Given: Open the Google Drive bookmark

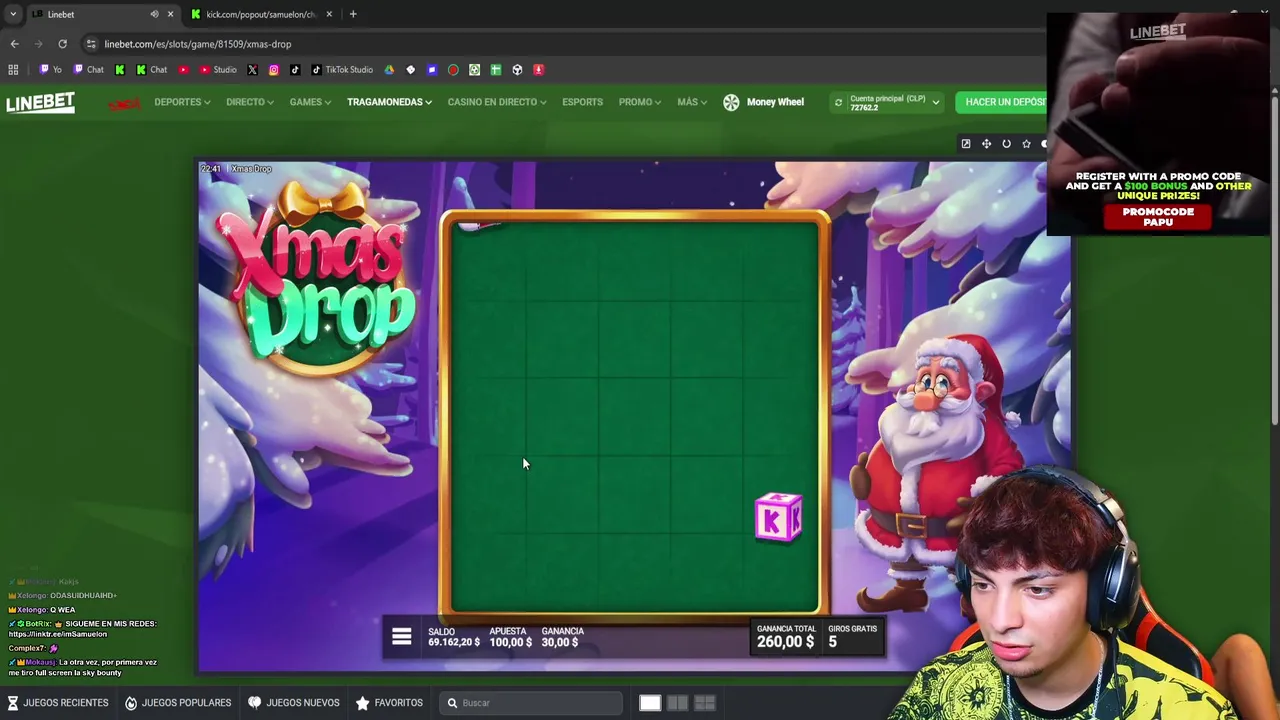Looking at the screenshot, I should 389,70.
